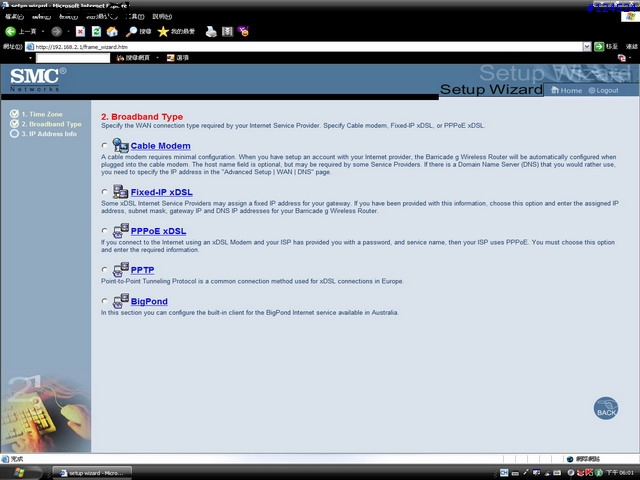Go to step 2. Broadband Type in sidebar

[46, 124]
